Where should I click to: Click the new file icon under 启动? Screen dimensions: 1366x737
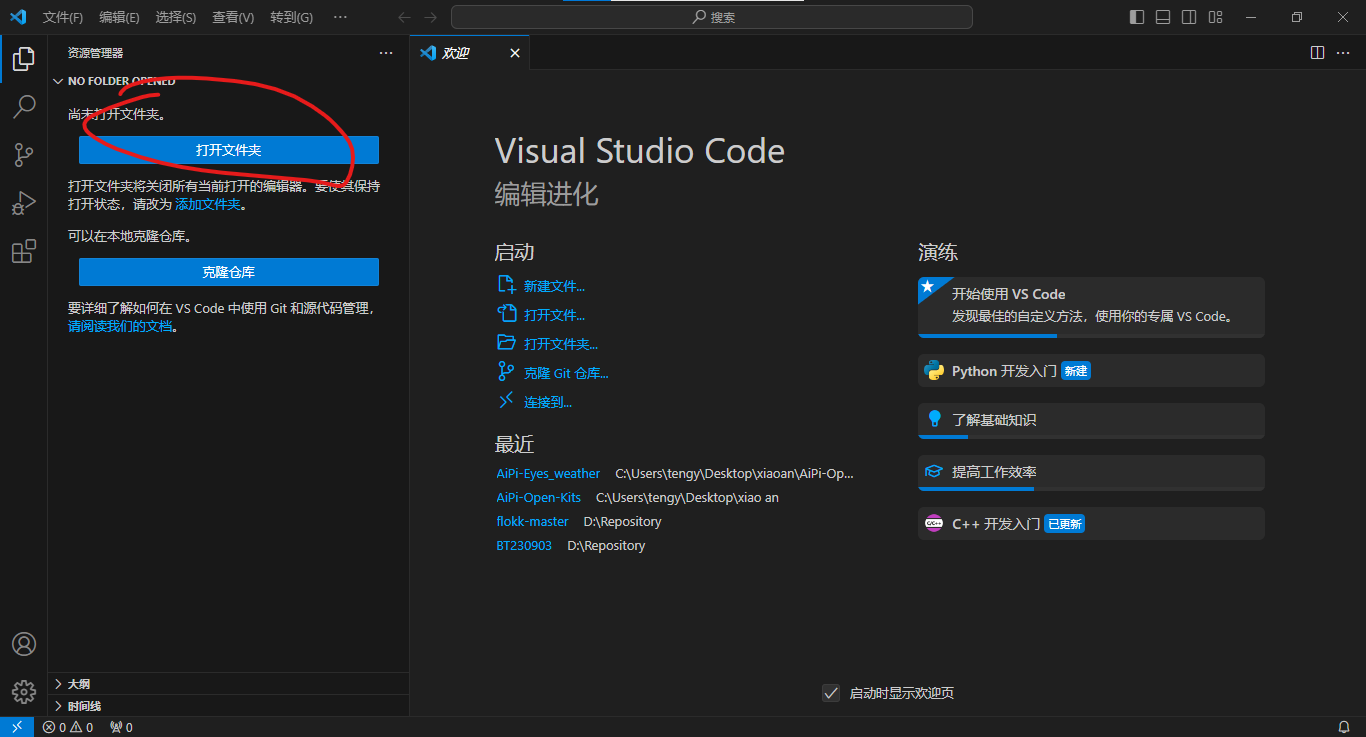pos(506,285)
